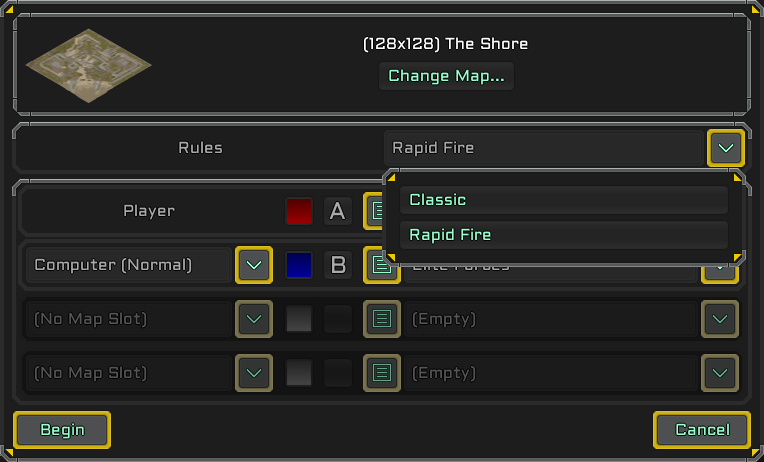Open fourth slot's (No Map Slot) dropdown
Screen dimensions: 764x462
[253, 374]
